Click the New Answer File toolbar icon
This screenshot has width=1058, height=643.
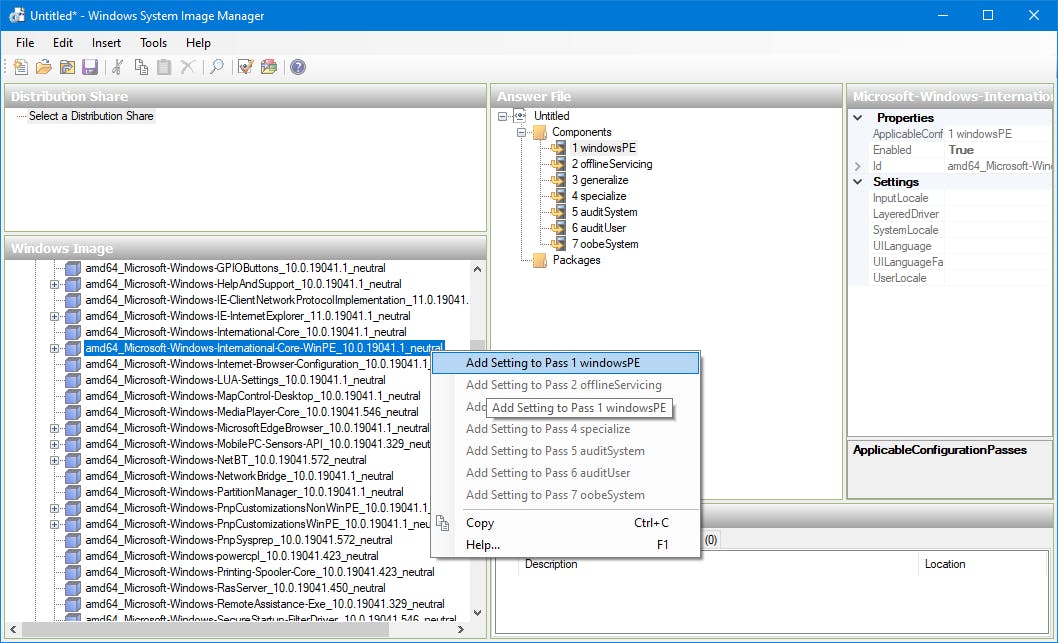[21, 67]
